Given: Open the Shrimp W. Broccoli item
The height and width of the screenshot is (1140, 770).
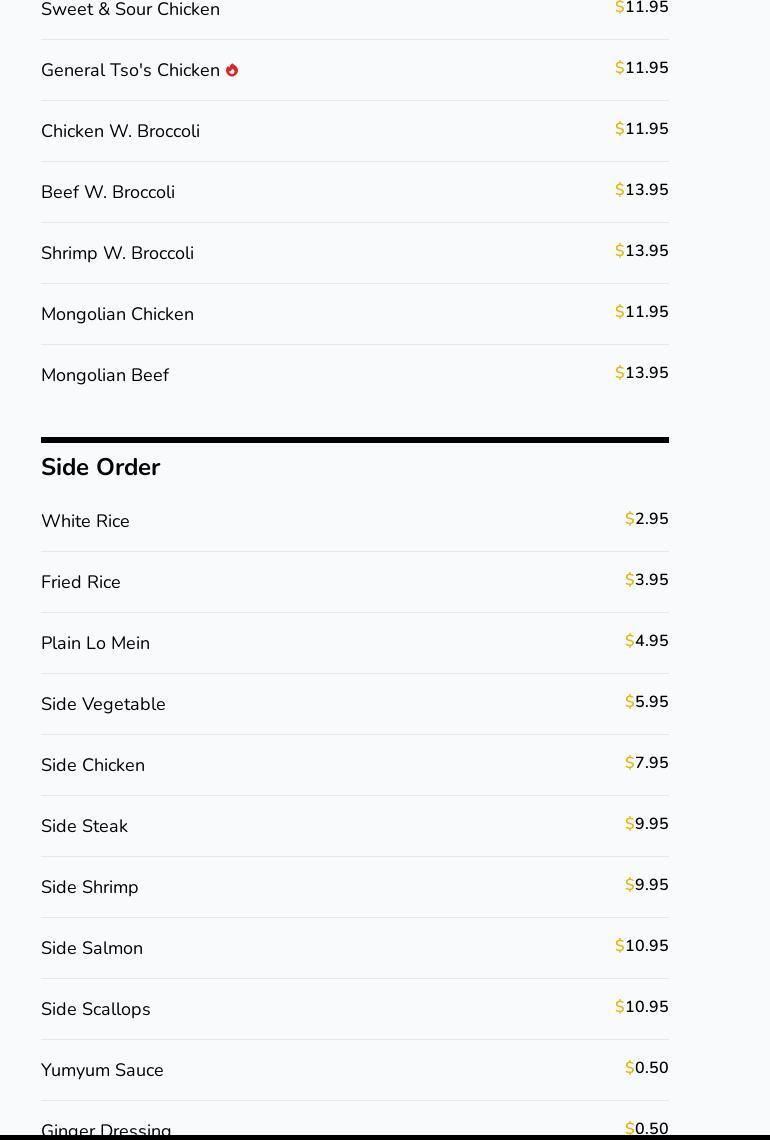Looking at the screenshot, I should [355, 253].
